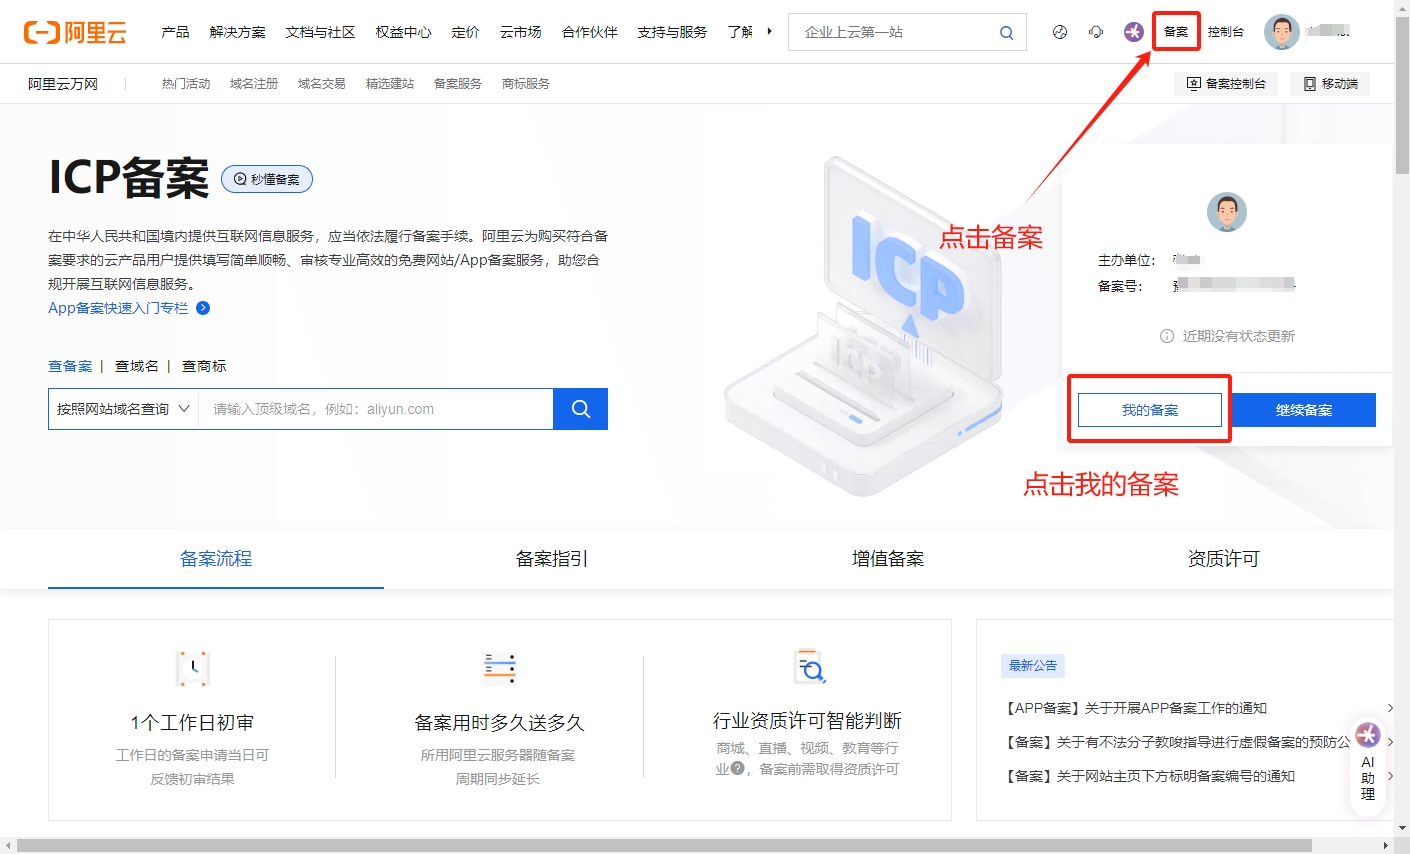Open the 按照网站域名查询 dropdown
This screenshot has width=1410, height=854.
[122, 408]
